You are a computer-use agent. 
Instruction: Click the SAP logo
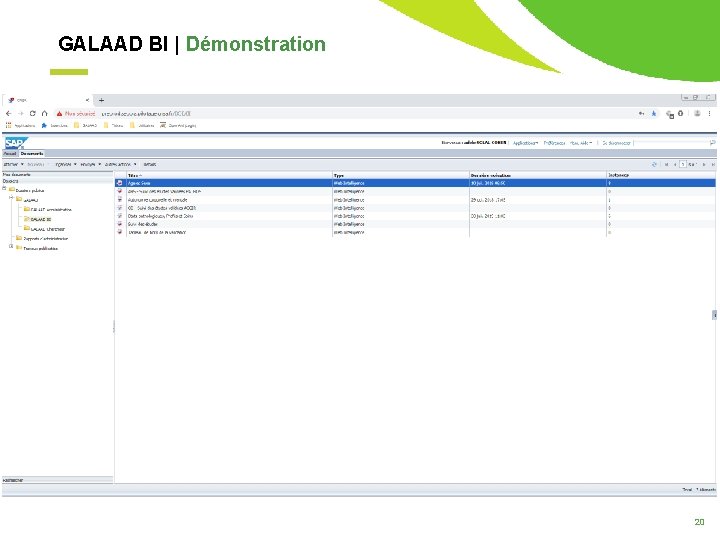point(16,143)
